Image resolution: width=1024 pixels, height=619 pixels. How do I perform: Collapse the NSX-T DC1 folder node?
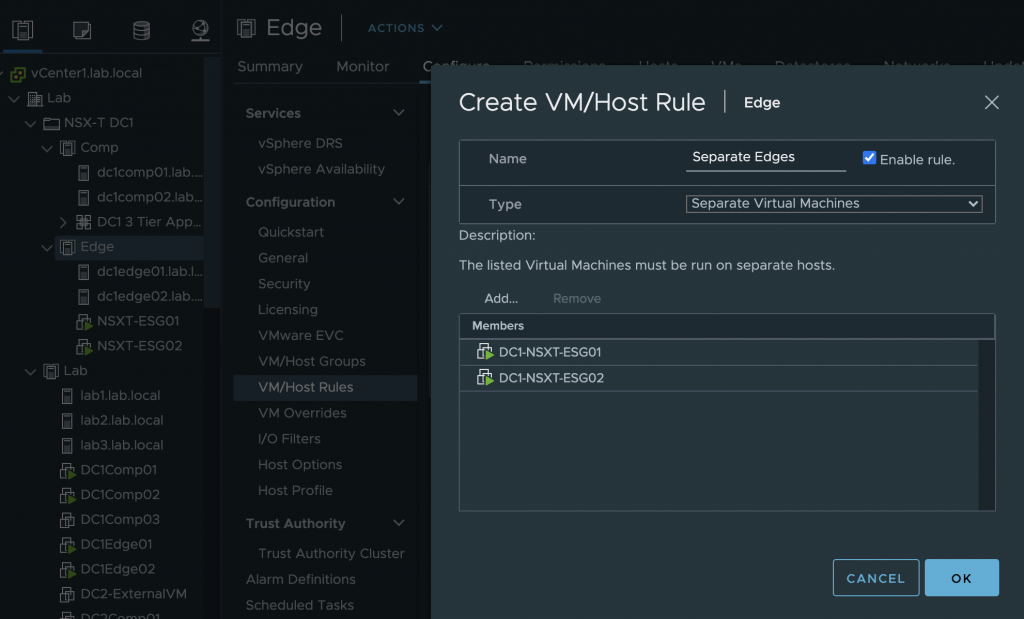tap(30, 124)
